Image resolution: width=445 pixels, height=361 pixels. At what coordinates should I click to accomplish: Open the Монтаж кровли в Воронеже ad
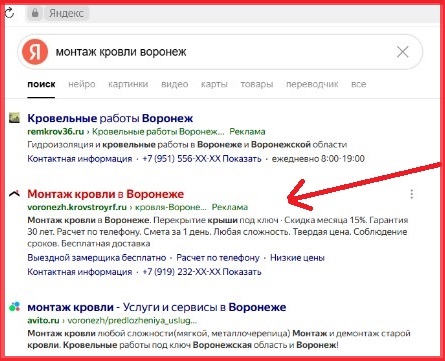[105, 194]
